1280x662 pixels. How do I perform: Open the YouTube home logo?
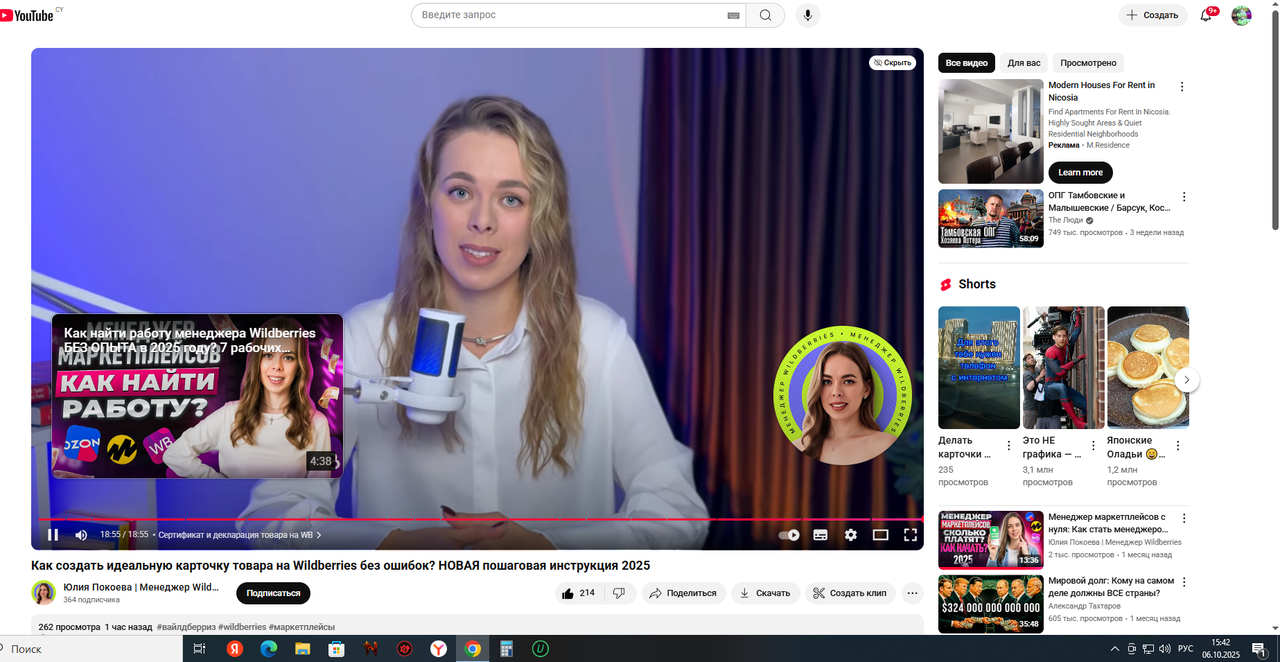27,15
